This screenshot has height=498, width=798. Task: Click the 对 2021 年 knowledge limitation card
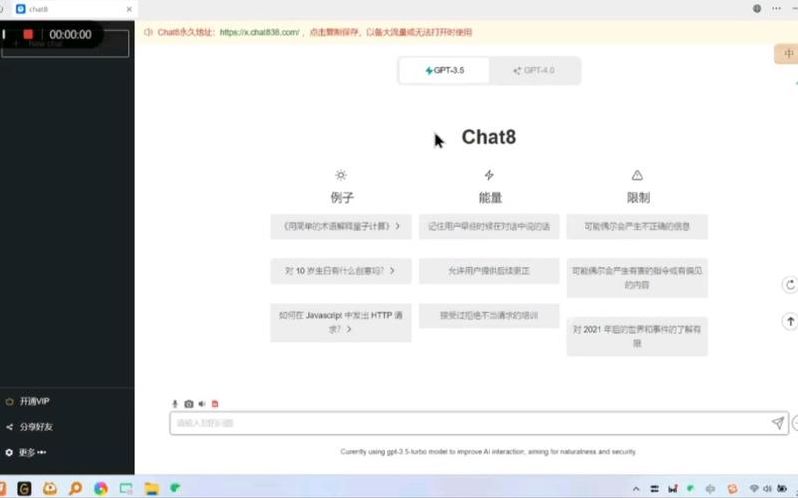click(x=637, y=336)
